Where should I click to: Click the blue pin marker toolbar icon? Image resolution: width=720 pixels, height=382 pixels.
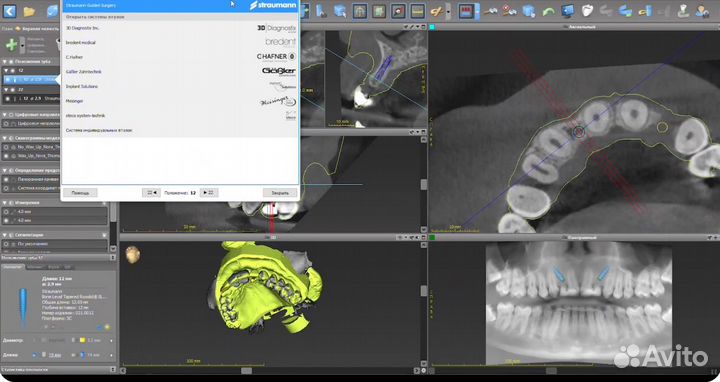point(321,11)
